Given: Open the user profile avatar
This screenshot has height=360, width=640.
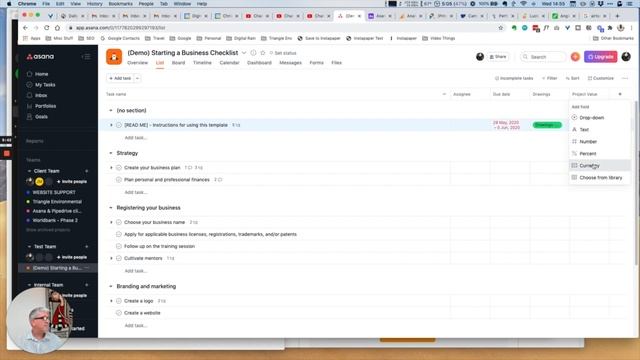Looking at the screenshot, I should pos(626,57).
